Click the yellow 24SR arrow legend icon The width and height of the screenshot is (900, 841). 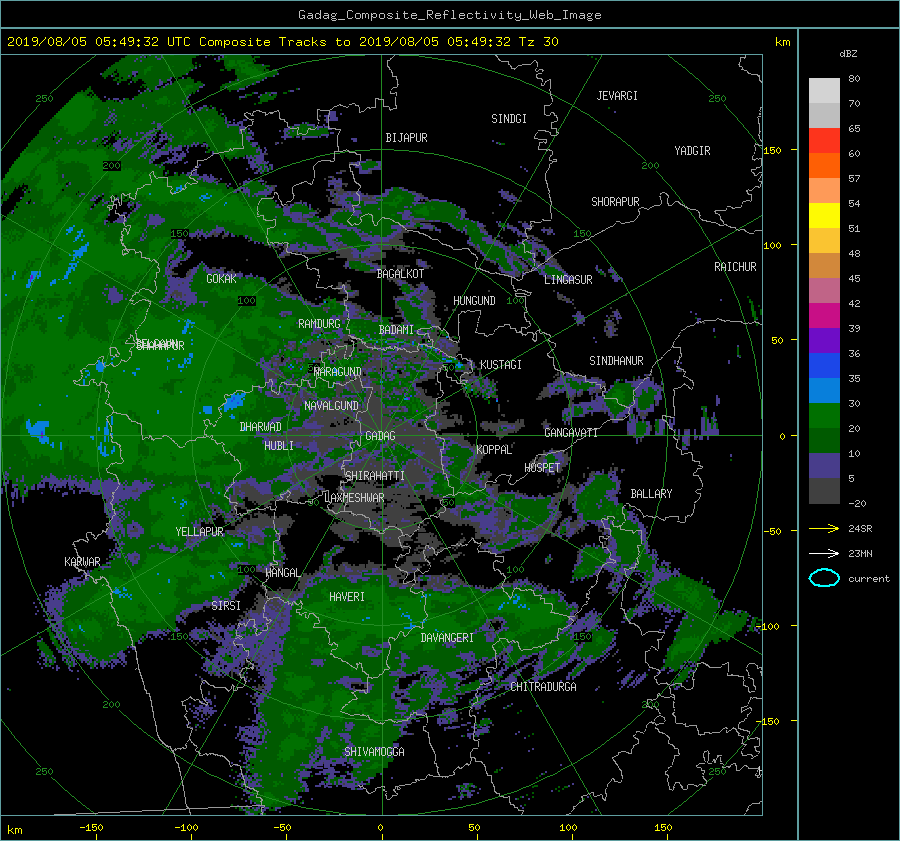pyautogui.click(x=824, y=528)
